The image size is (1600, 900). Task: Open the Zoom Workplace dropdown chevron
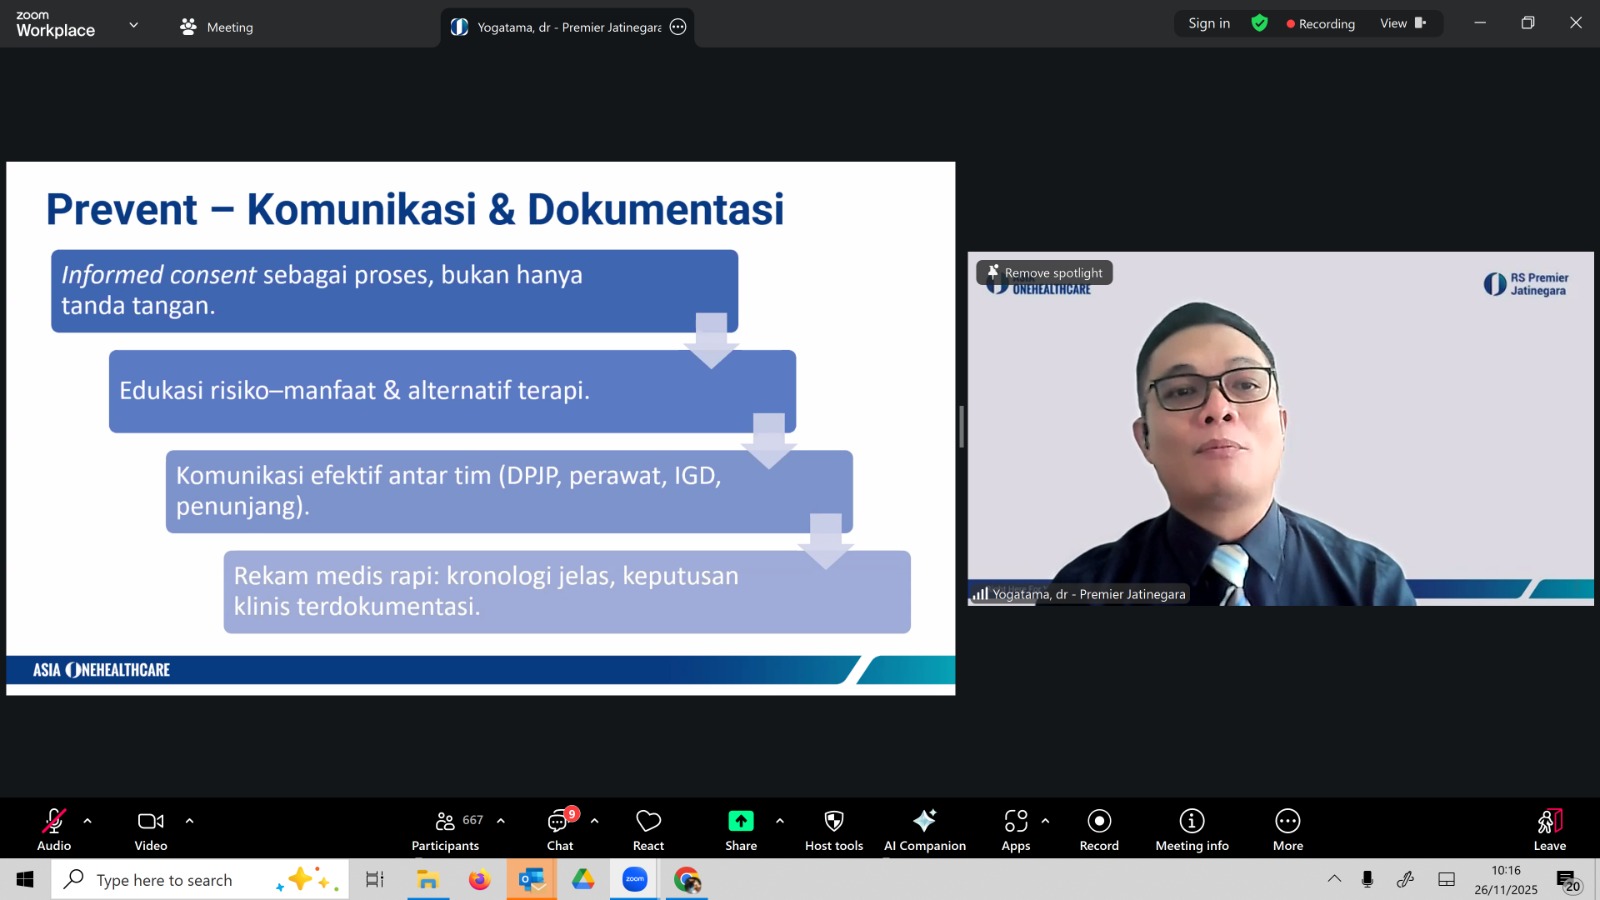click(134, 25)
